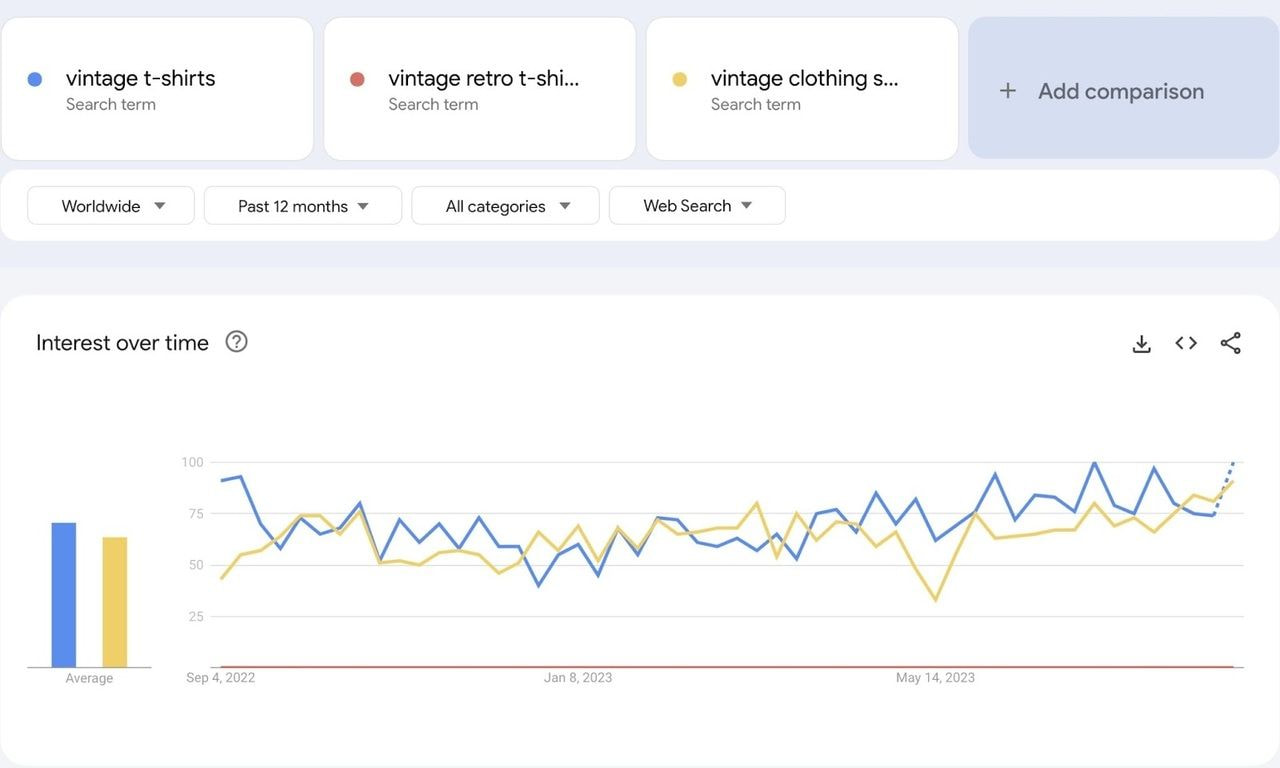Change the Web Search type dropdown
The height and width of the screenshot is (768, 1280).
point(697,206)
